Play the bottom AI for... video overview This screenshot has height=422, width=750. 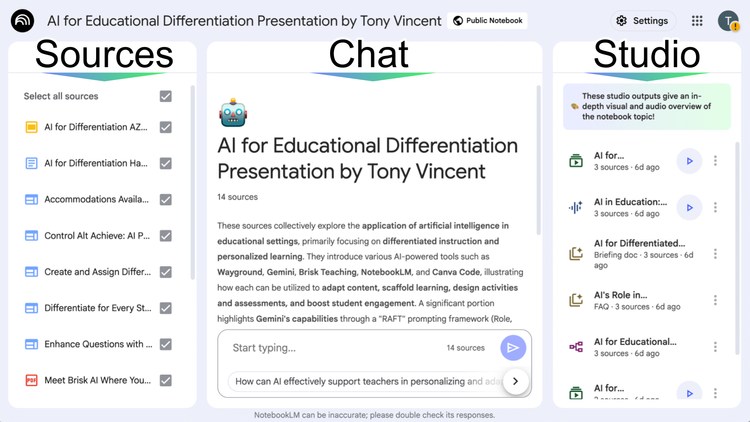pos(689,392)
